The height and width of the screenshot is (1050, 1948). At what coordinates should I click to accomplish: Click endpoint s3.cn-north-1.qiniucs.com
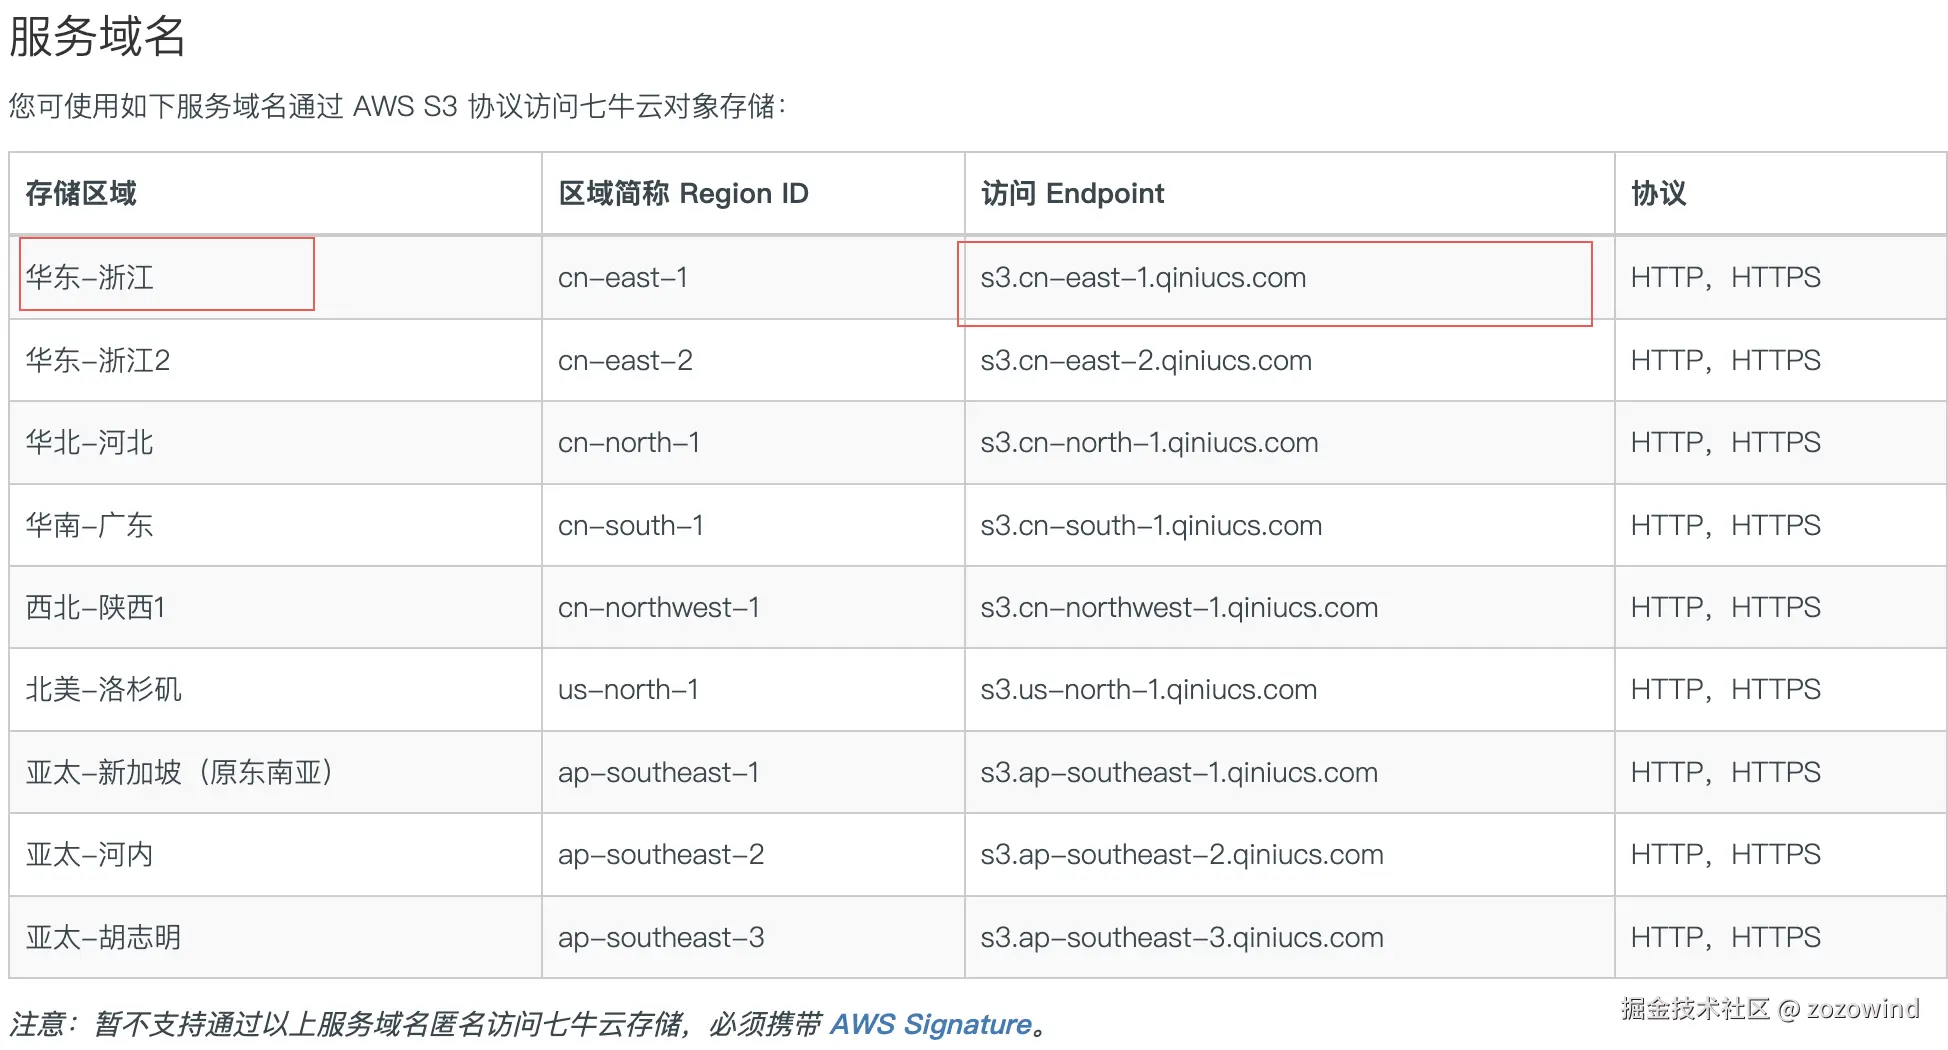pos(1149,442)
